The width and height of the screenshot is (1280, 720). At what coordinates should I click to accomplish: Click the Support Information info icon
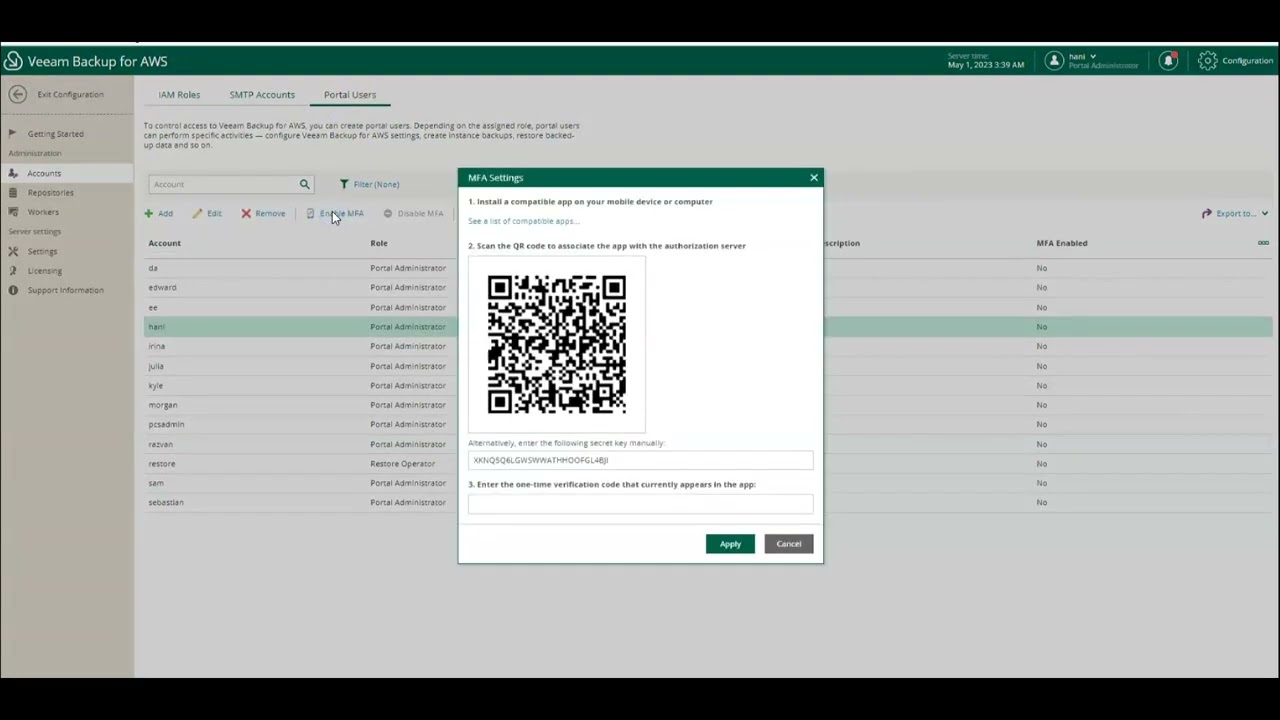point(13,290)
